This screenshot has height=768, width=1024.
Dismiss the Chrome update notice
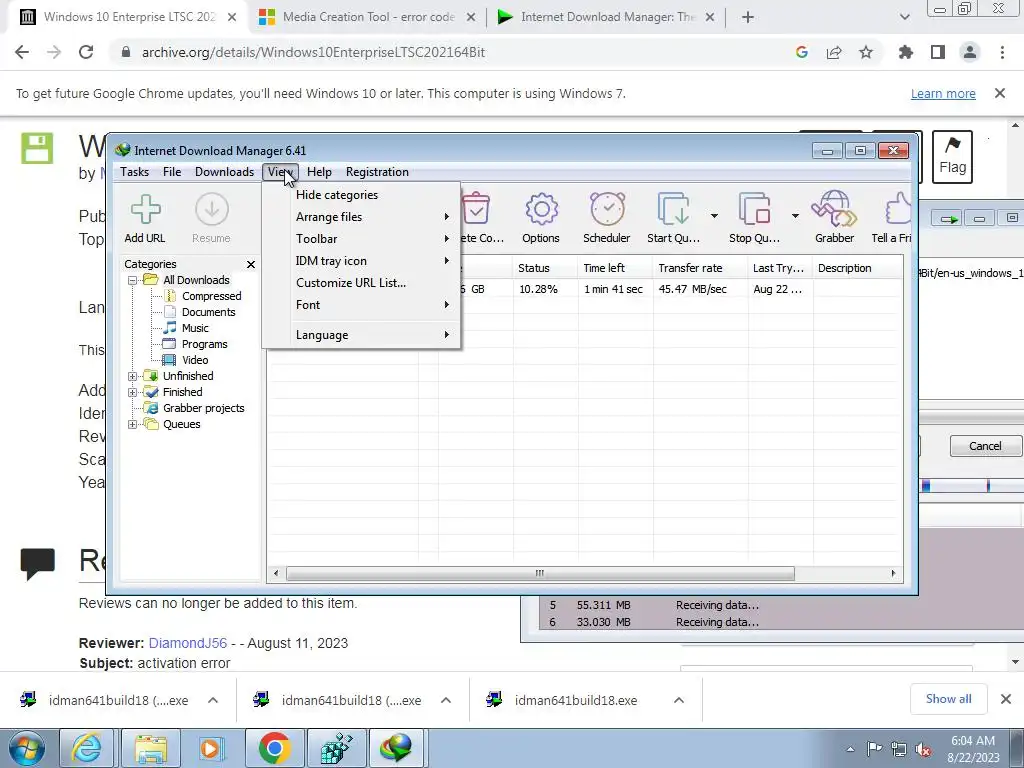click(x=1000, y=93)
